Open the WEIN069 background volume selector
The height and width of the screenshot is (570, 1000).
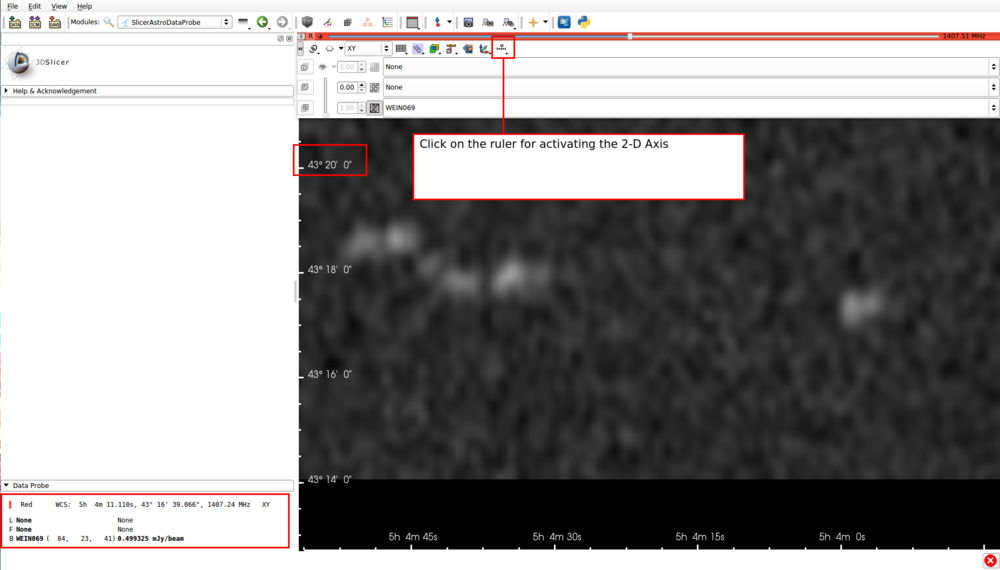point(690,108)
